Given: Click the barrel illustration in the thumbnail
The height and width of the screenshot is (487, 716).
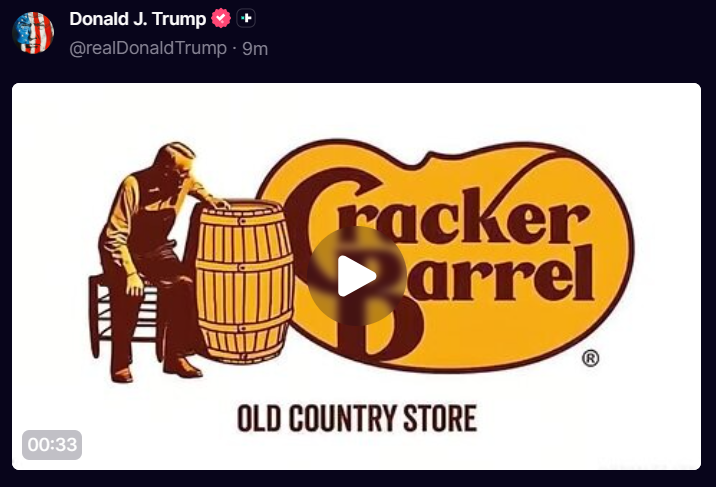Looking at the screenshot, I should point(245,281).
